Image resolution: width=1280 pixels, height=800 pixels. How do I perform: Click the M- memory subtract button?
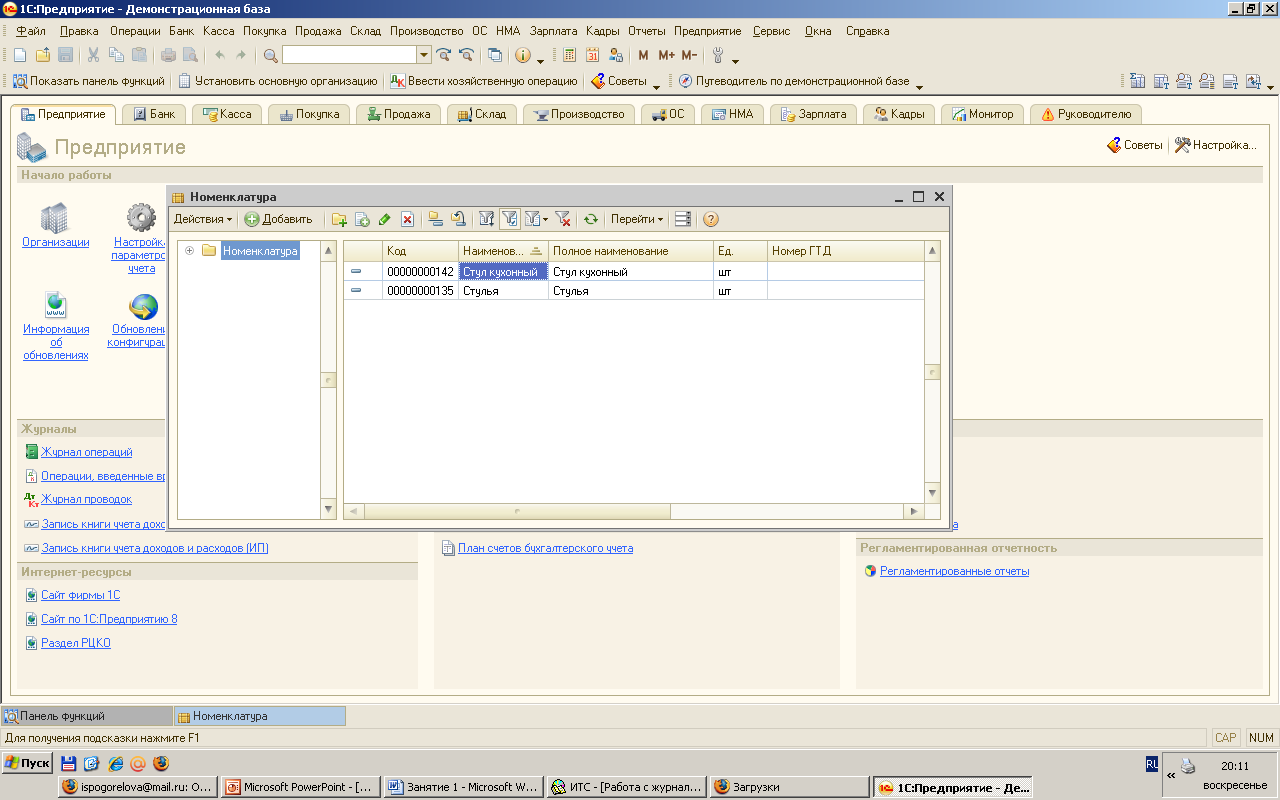pos(689,55)
